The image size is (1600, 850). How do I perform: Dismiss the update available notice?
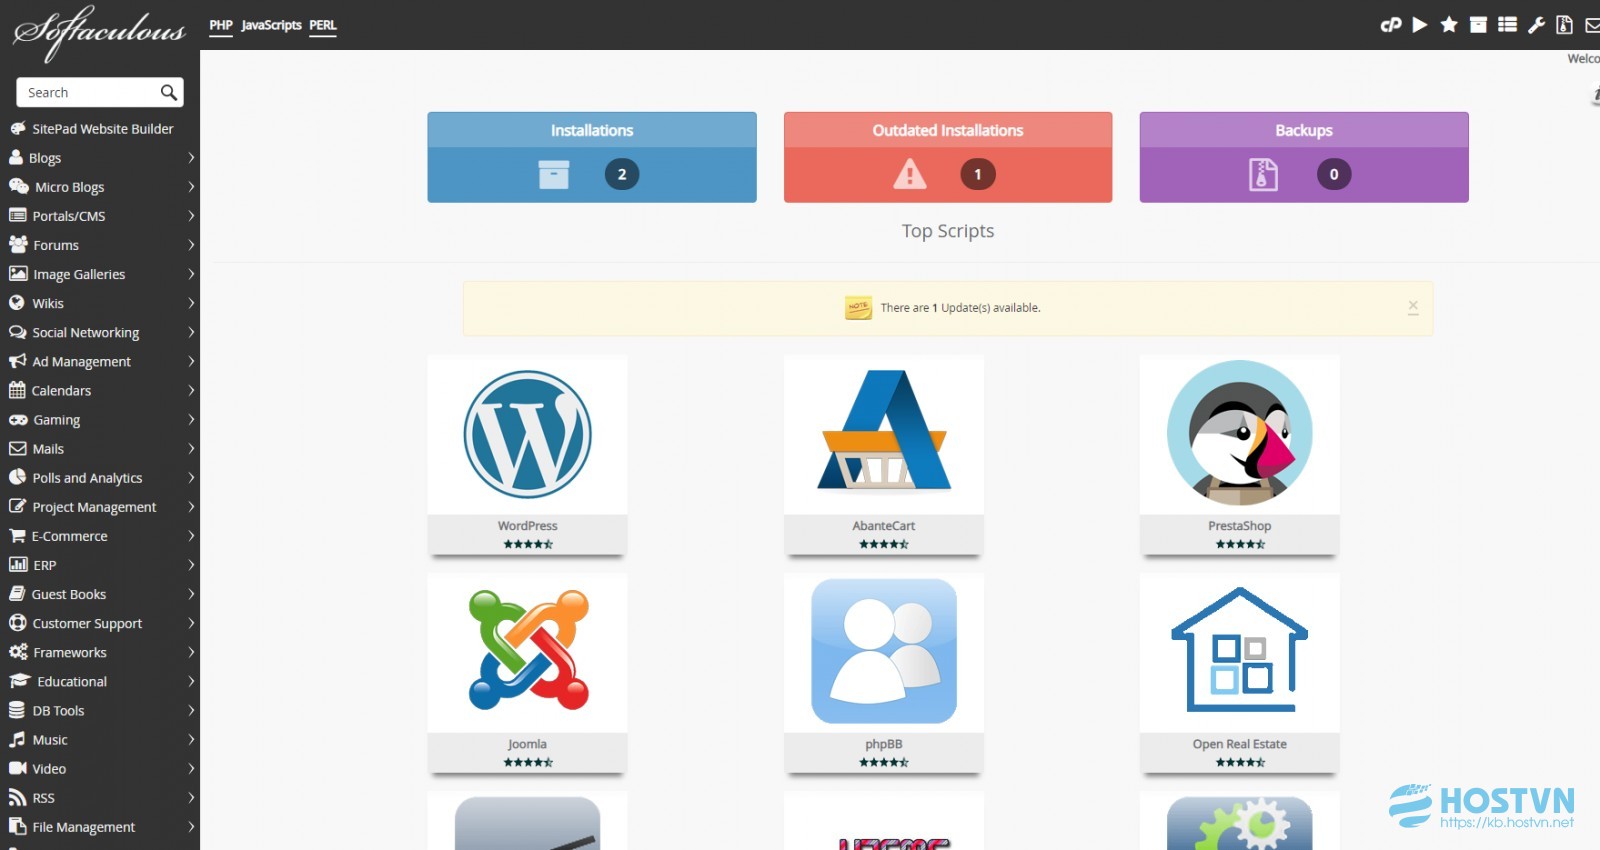coord(1413,307)
